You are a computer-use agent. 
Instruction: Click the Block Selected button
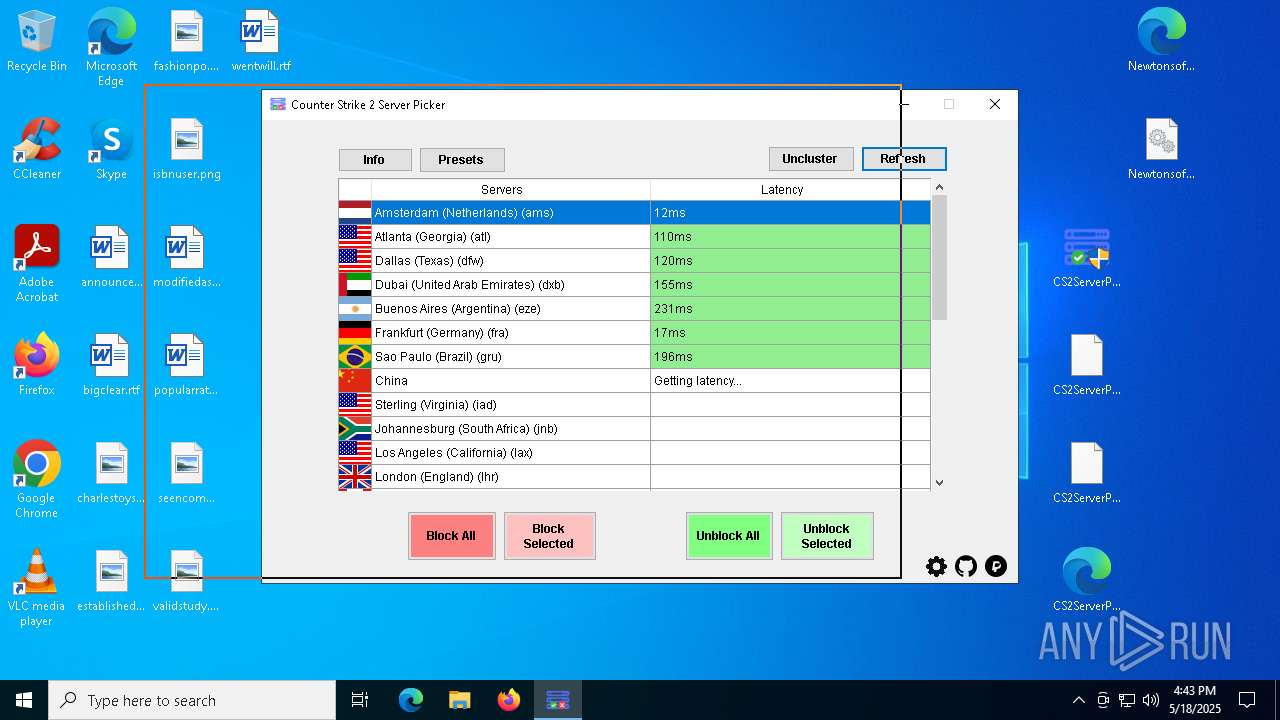pyautogui.click(x=548, y=536)
